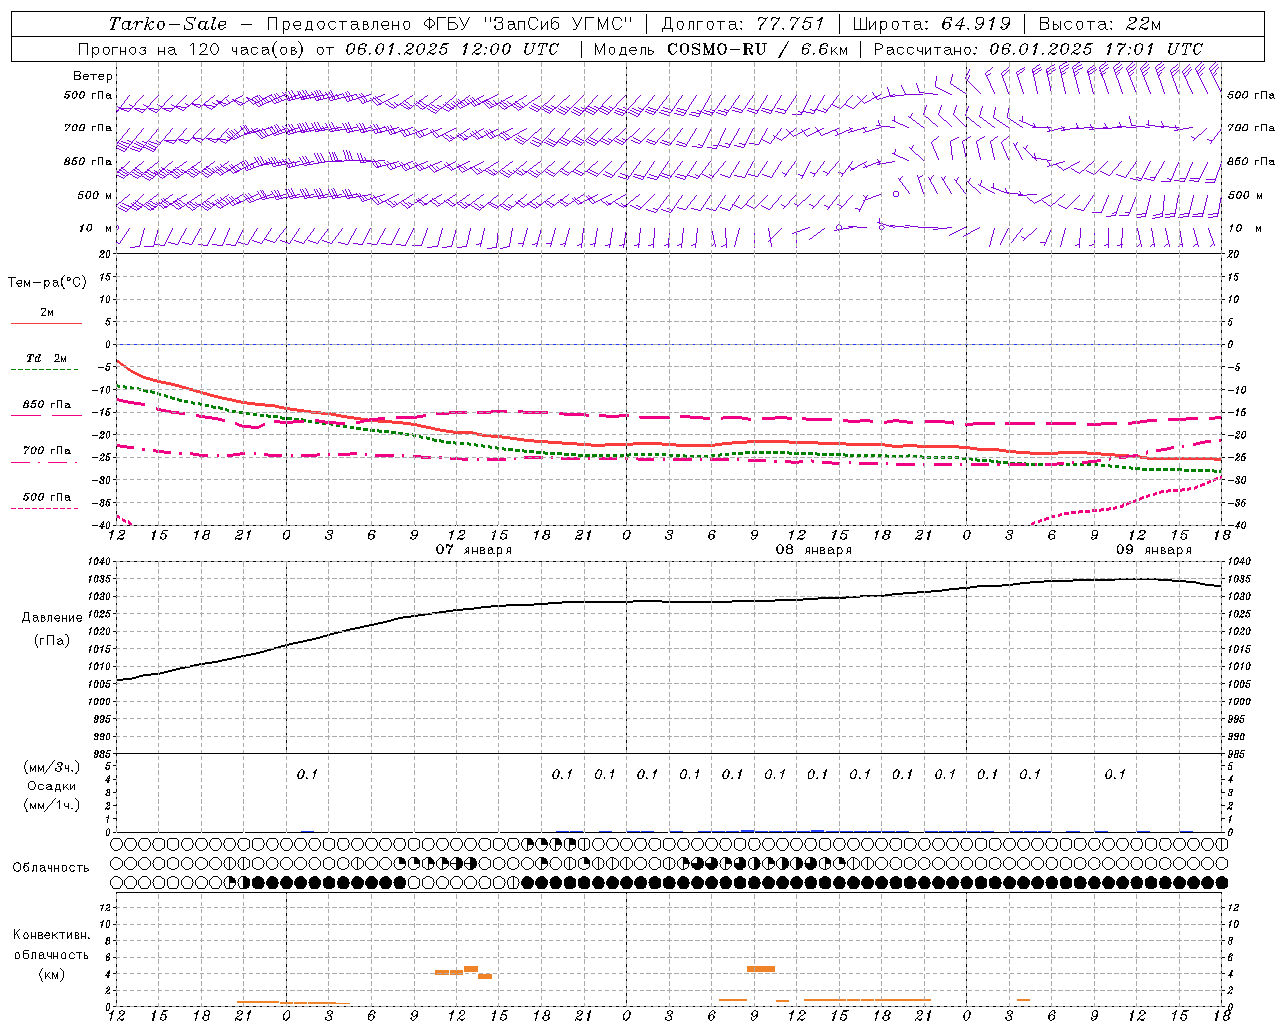Select the Td 2м legend entry

[x=46, y=358]
